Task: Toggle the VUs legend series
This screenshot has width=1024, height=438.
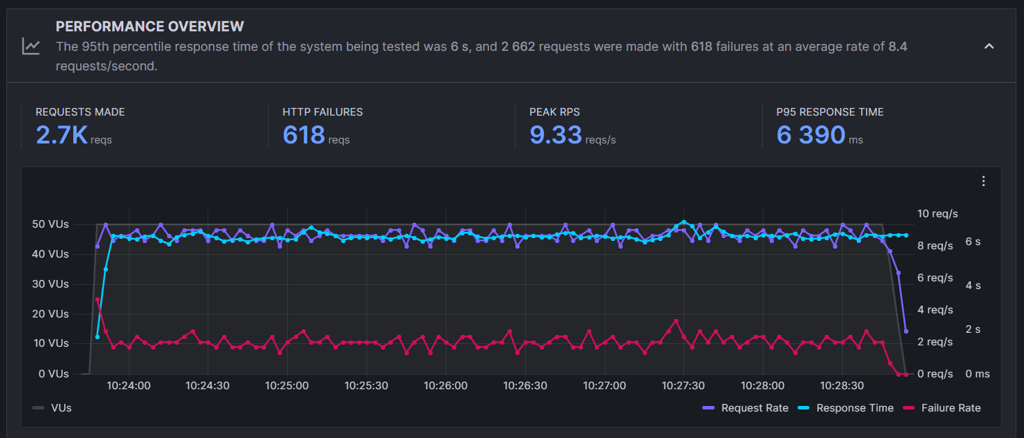Action: pyautogui.click(x=52, y=408)
